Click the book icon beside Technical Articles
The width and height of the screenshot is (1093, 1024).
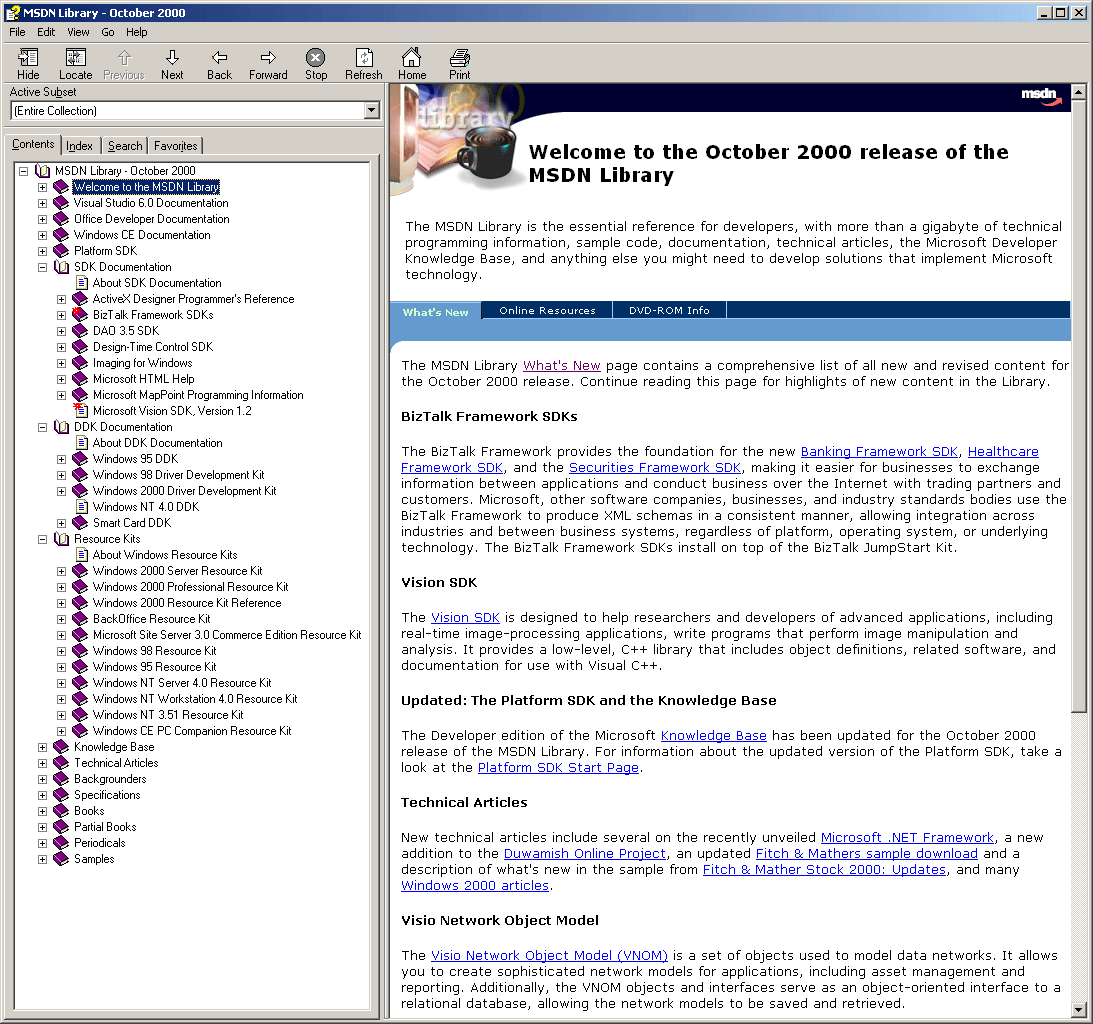pyautogui.click(x=61, y=763)
